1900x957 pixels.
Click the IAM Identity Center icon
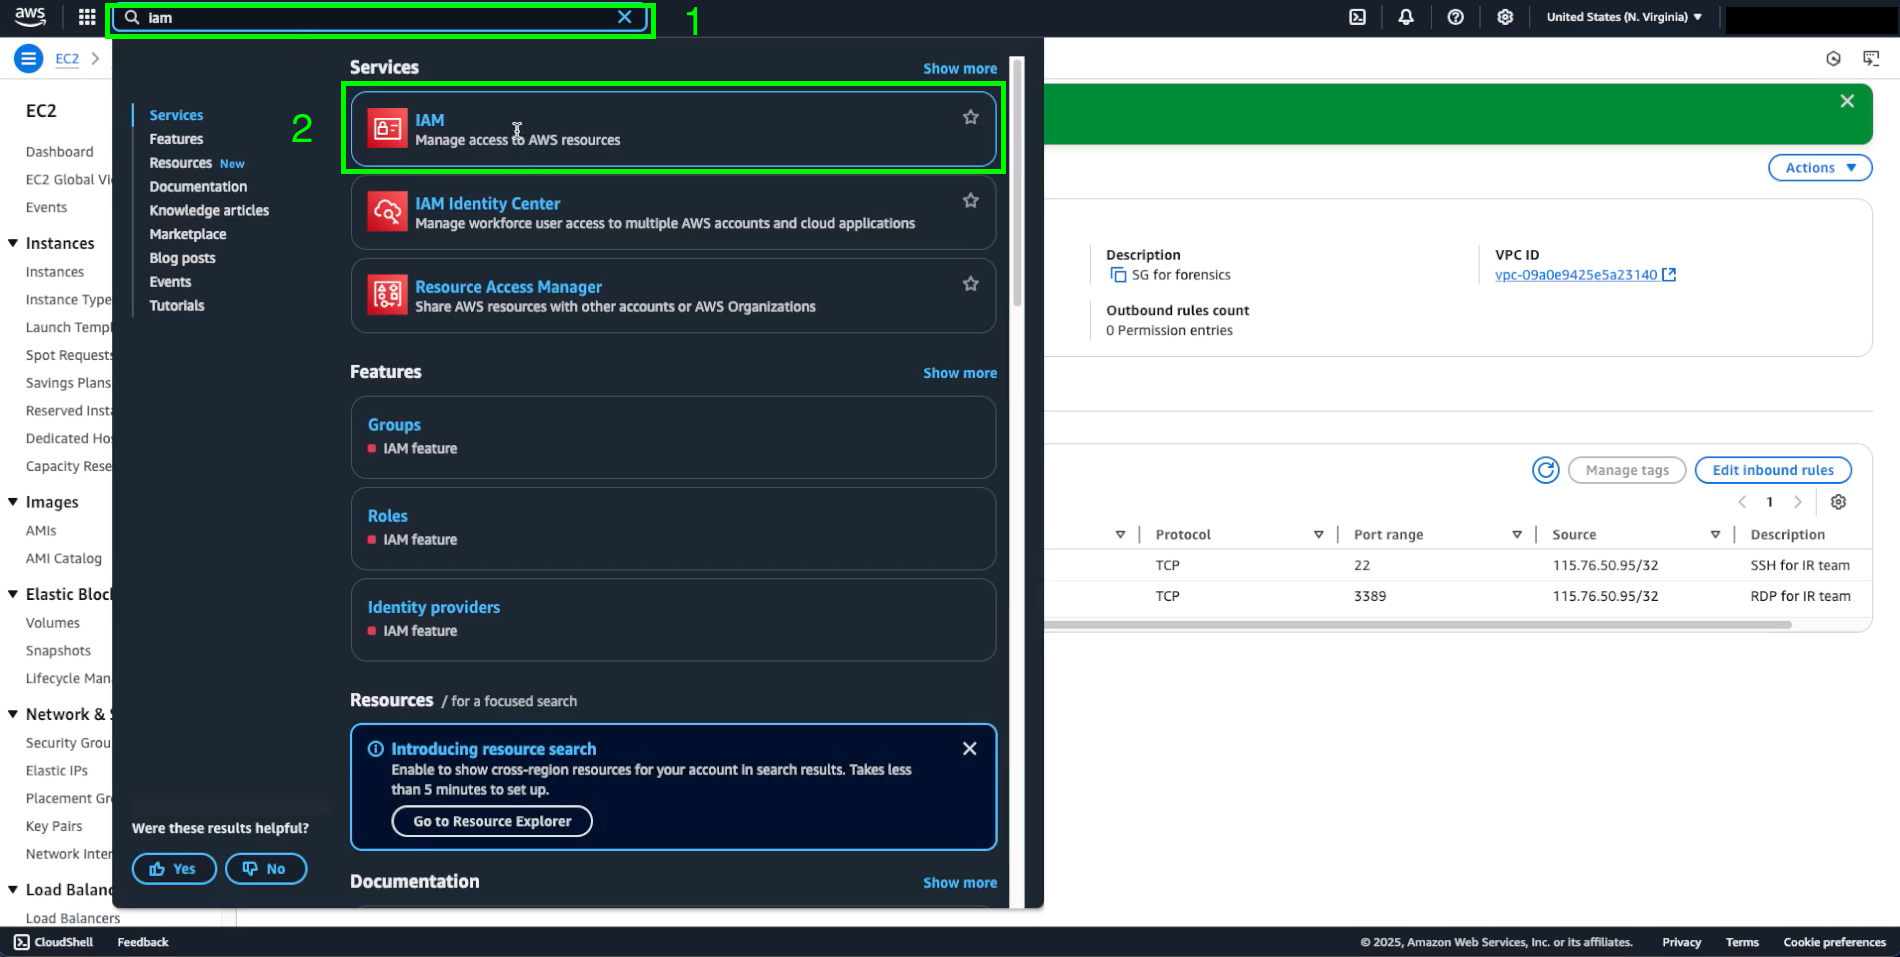[x=387, y=212]
